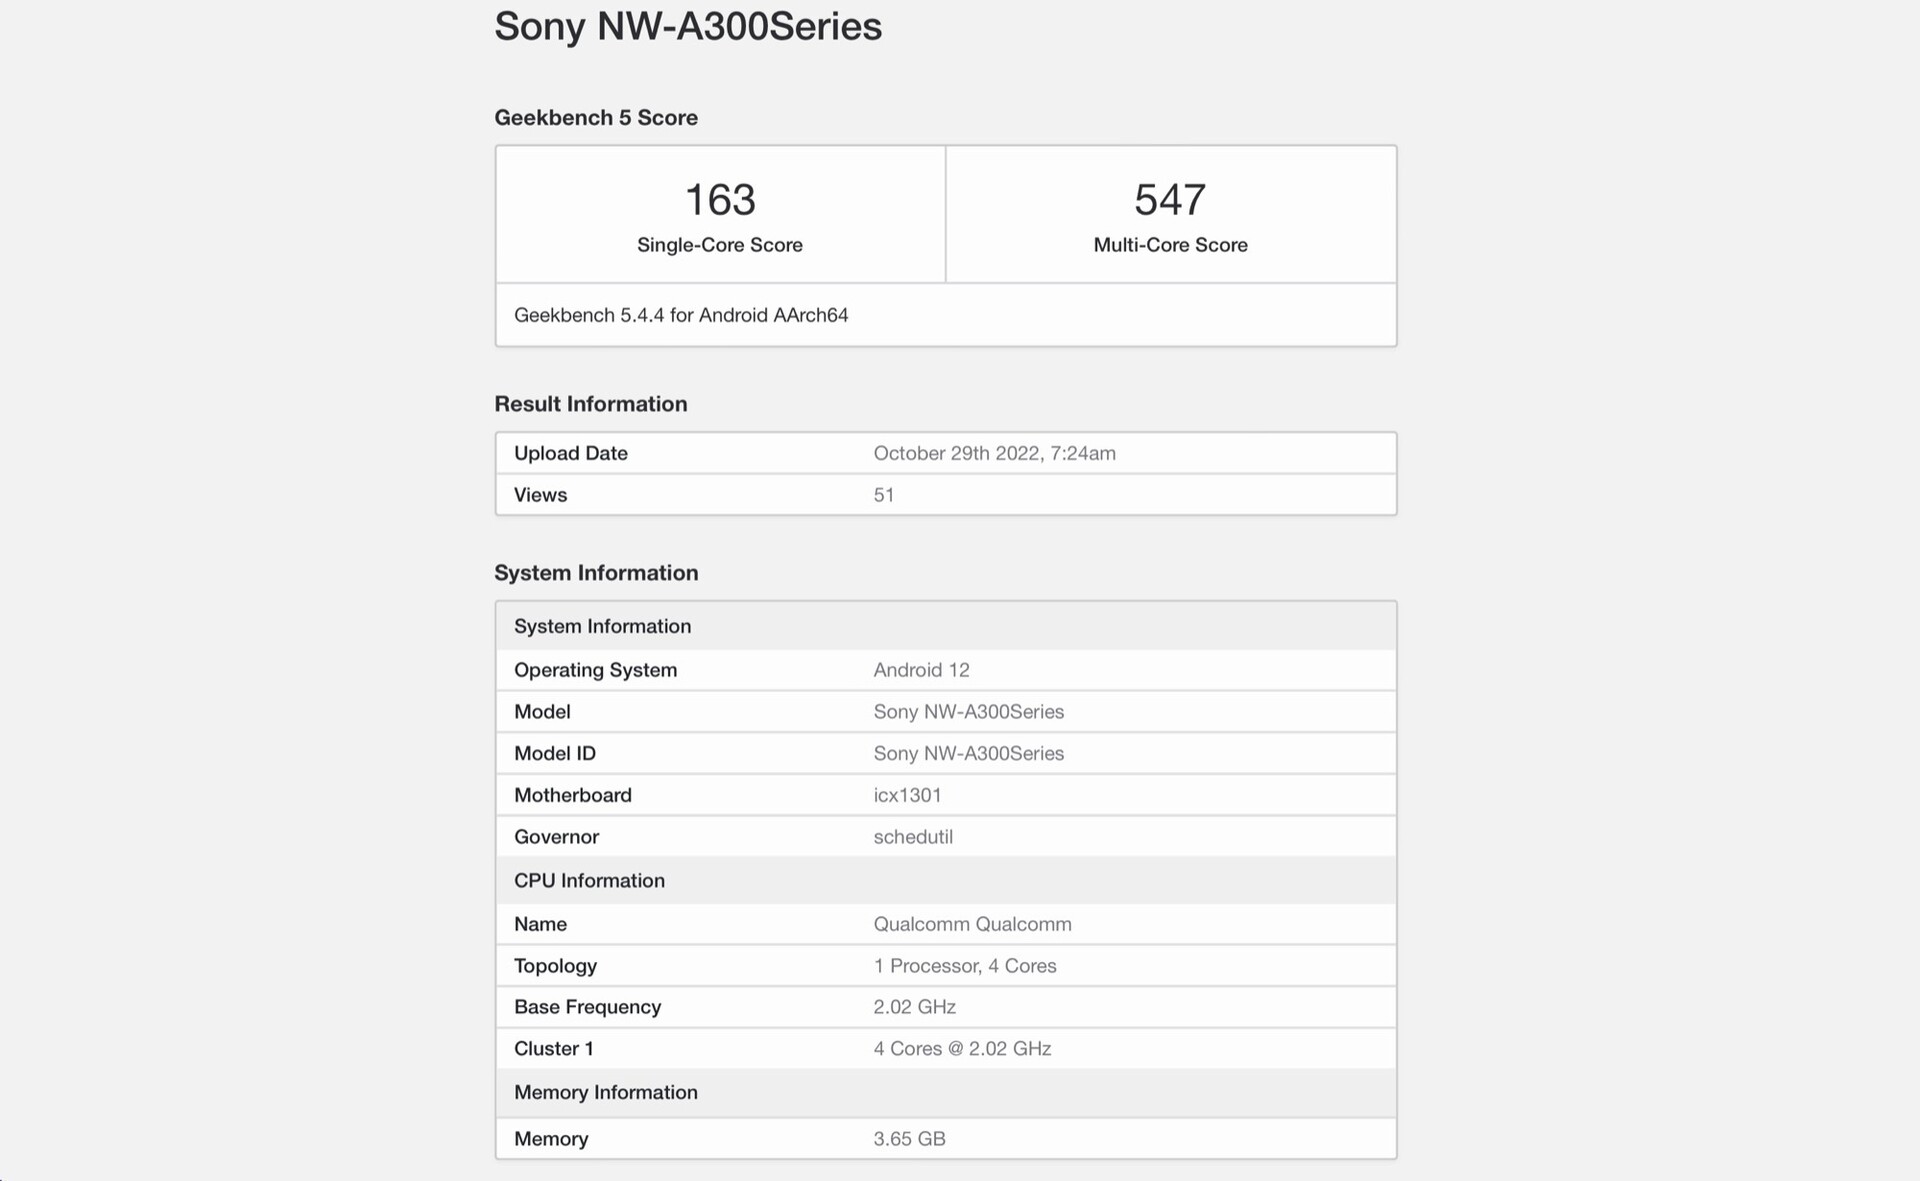Click the 3.65 GB memory value
This screenshot has width=1920, height=1181.
click(909, 1139)
